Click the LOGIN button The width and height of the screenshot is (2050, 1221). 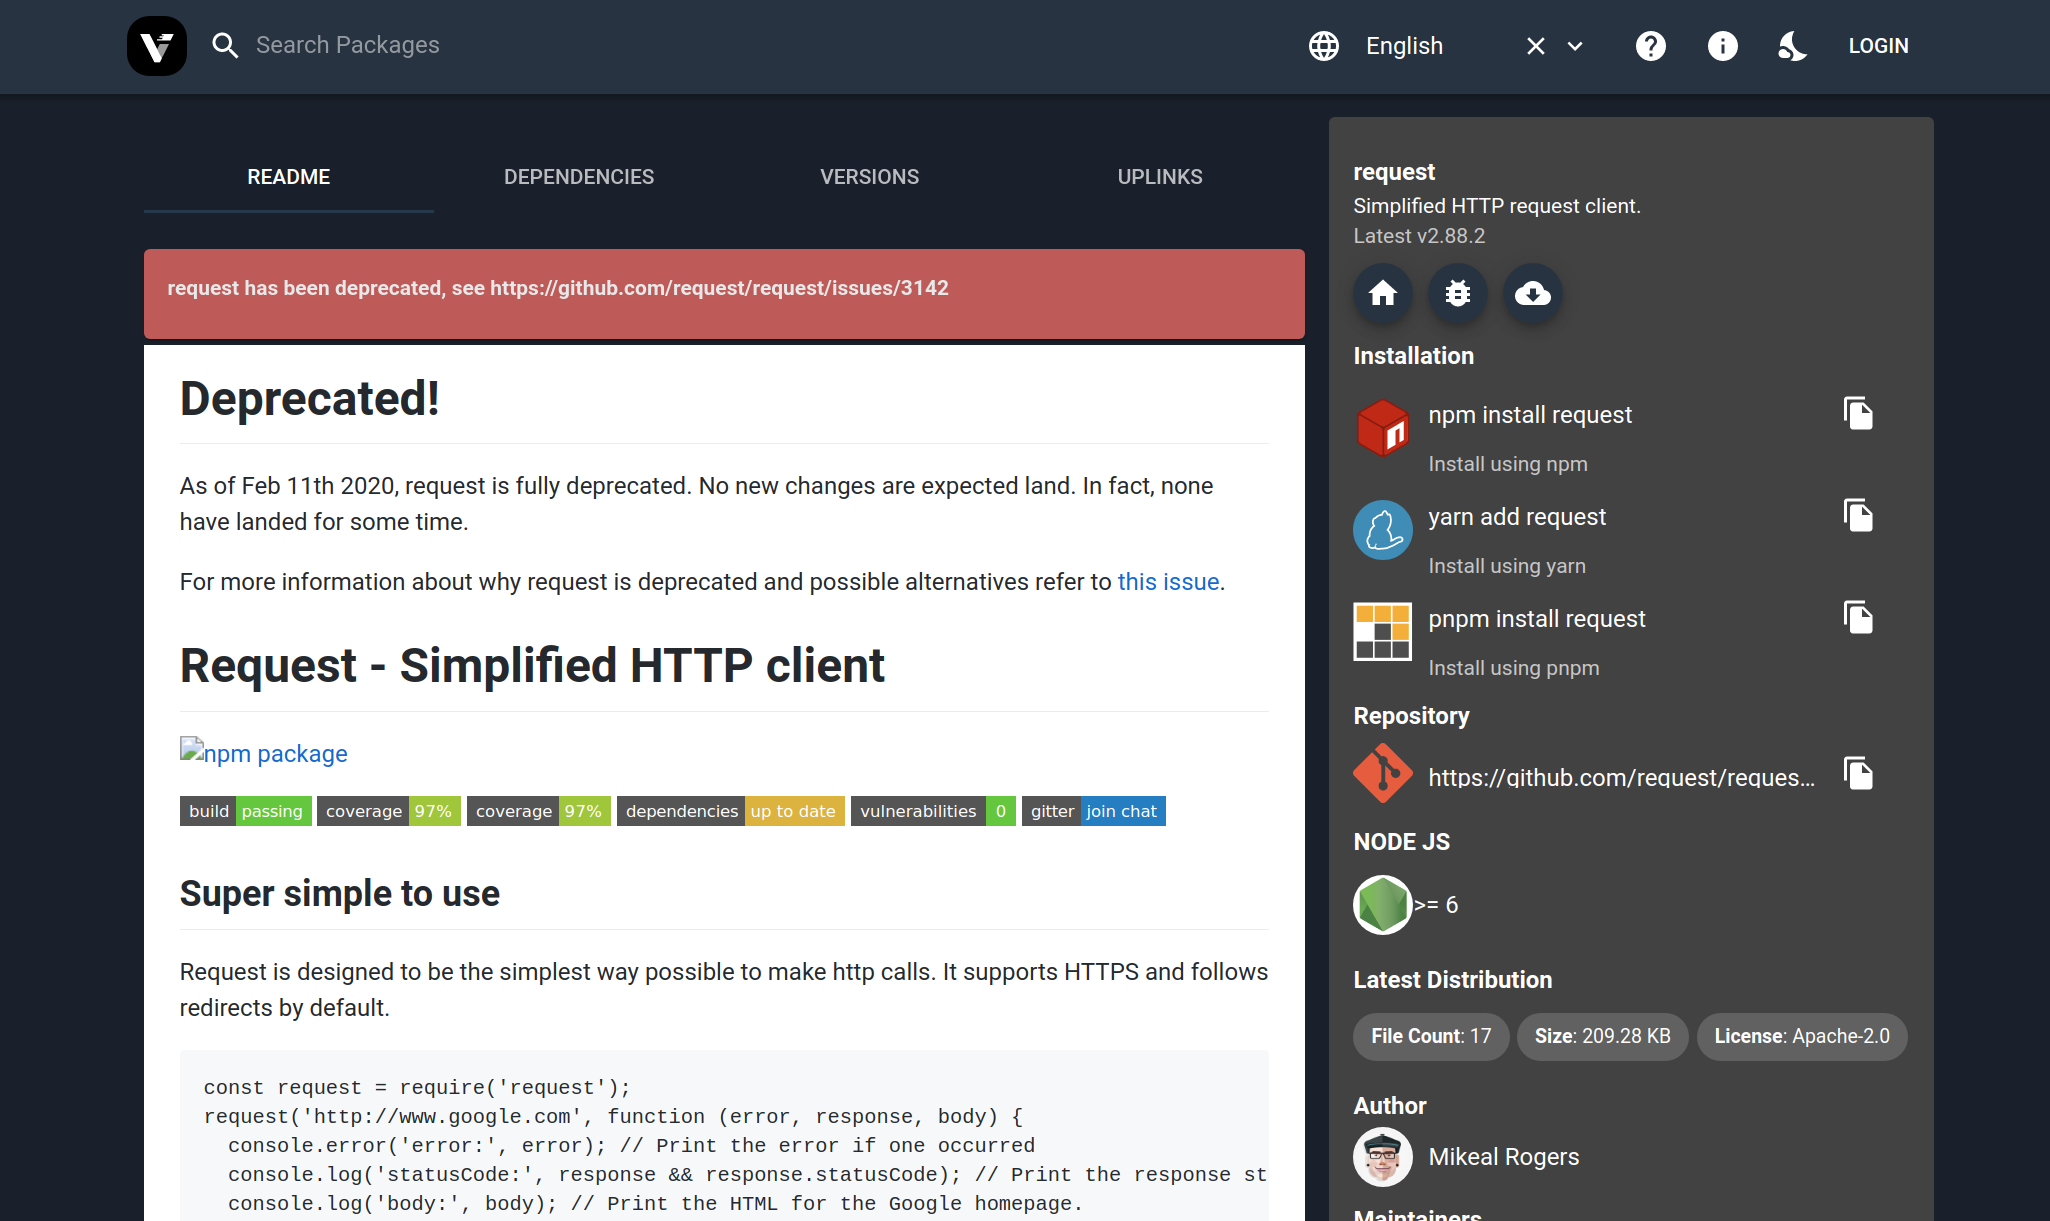[1878, 46]
